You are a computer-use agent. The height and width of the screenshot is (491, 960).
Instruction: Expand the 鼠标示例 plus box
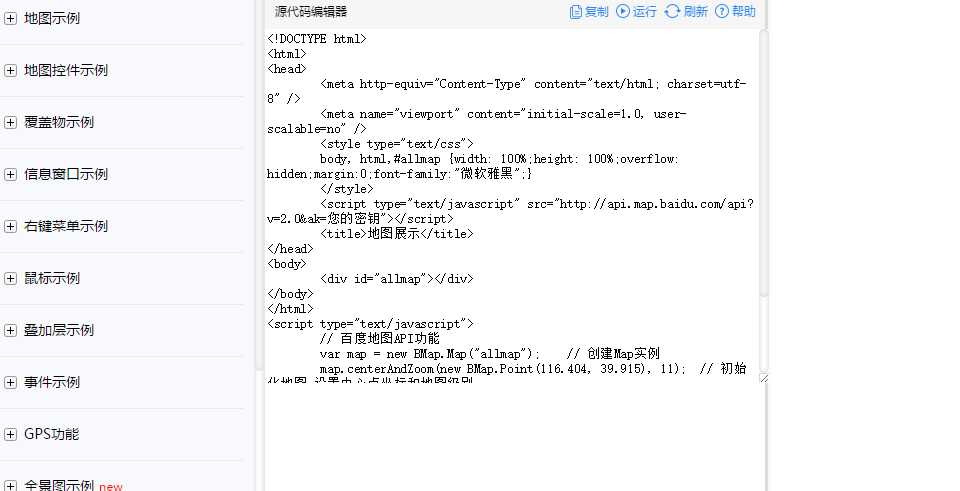tap(10, 279)
